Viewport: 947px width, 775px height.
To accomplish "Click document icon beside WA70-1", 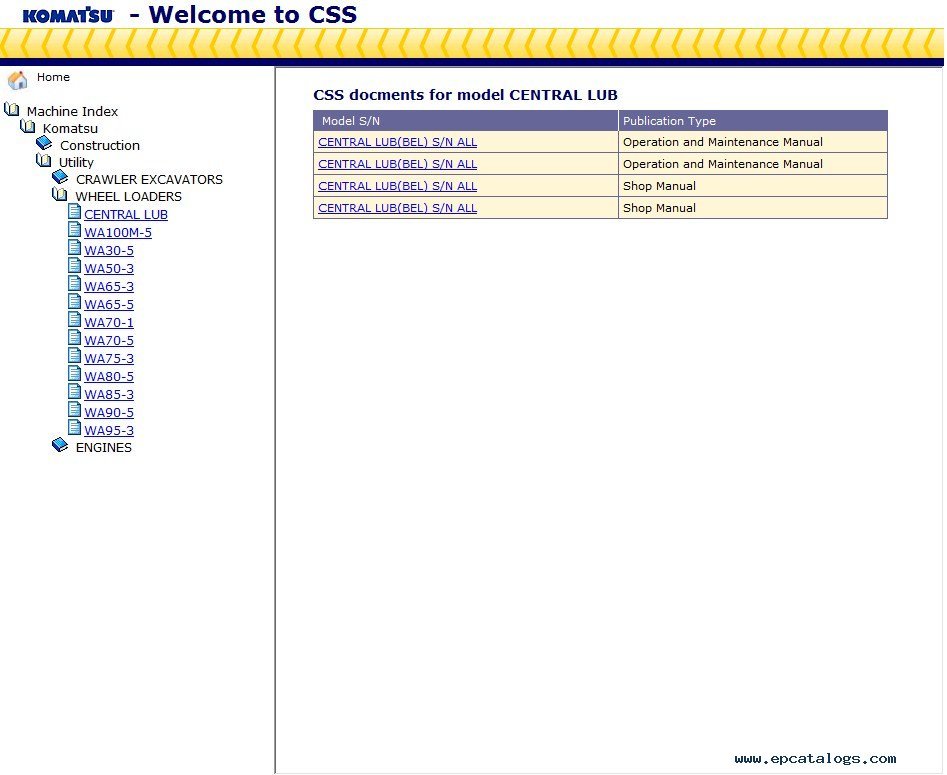I will tap(74, 320).
